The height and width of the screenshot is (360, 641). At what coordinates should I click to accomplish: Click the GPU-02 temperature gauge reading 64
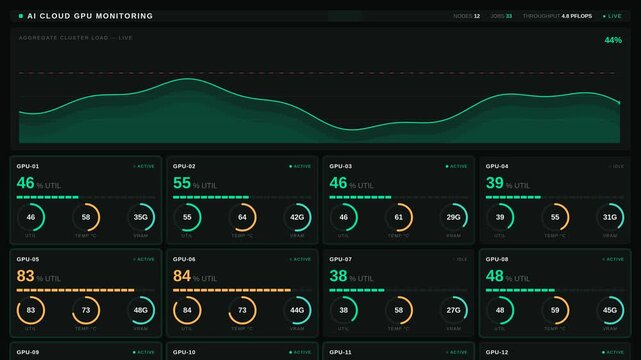pyautogui.click(x=242, y=217)
